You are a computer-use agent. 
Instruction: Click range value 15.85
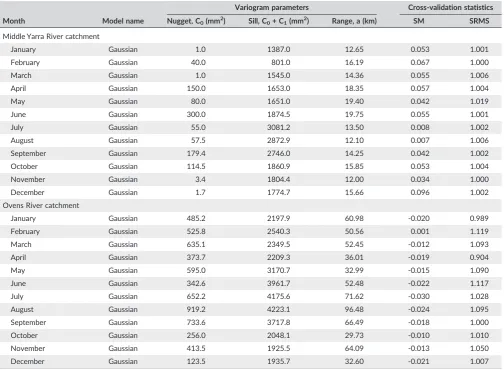point(354,166)
